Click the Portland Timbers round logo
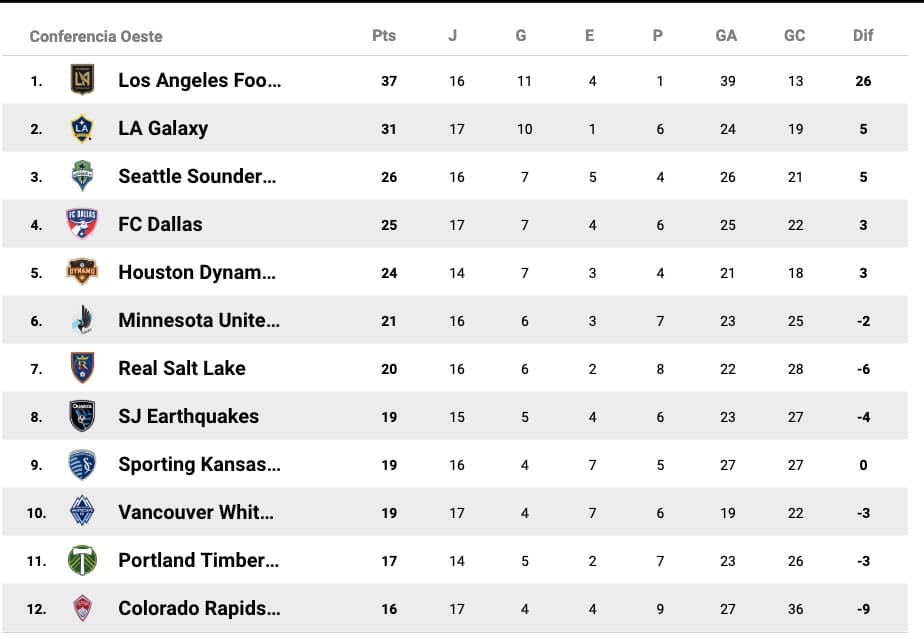 [x=82, y=560]
